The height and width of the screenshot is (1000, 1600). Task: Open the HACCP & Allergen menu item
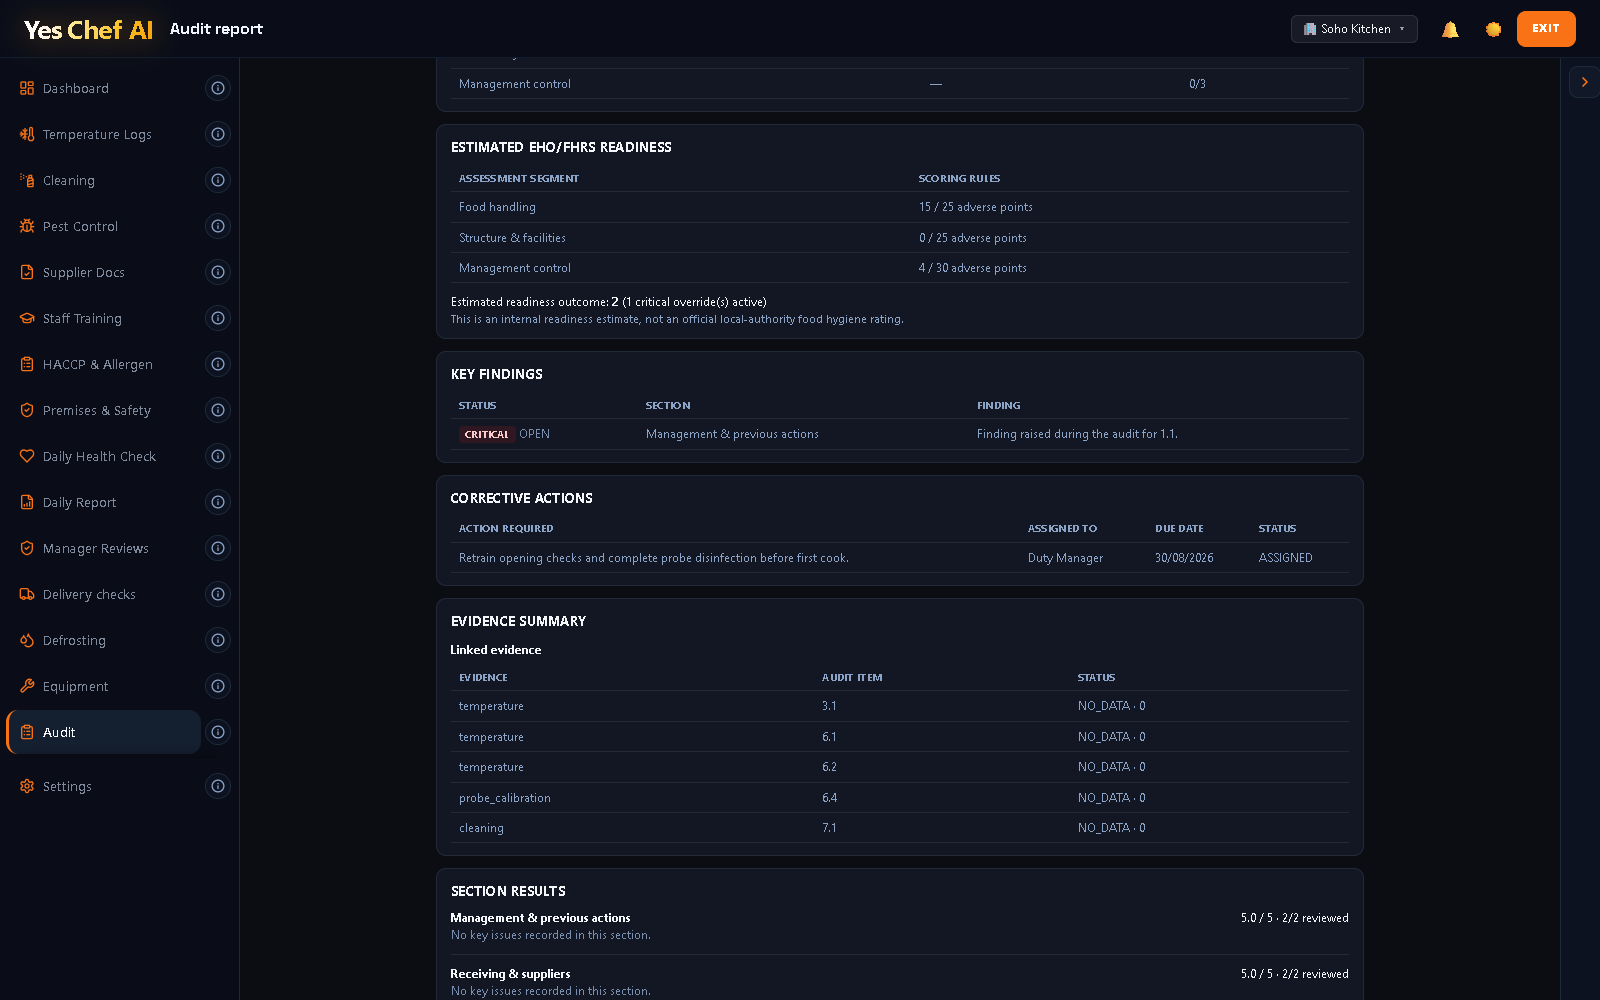click(104, 364)
